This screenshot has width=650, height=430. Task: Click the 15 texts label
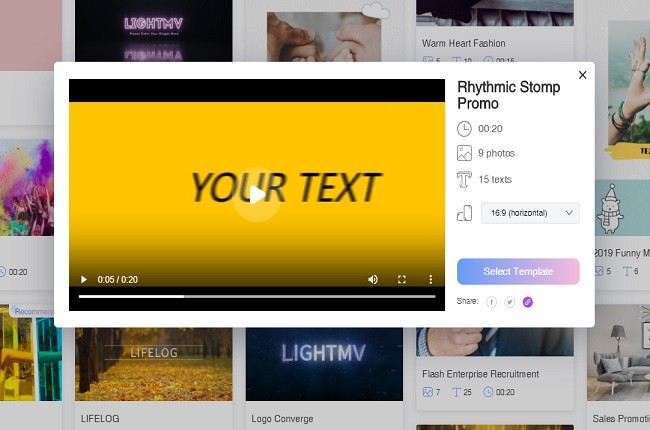tap(495, 180)
